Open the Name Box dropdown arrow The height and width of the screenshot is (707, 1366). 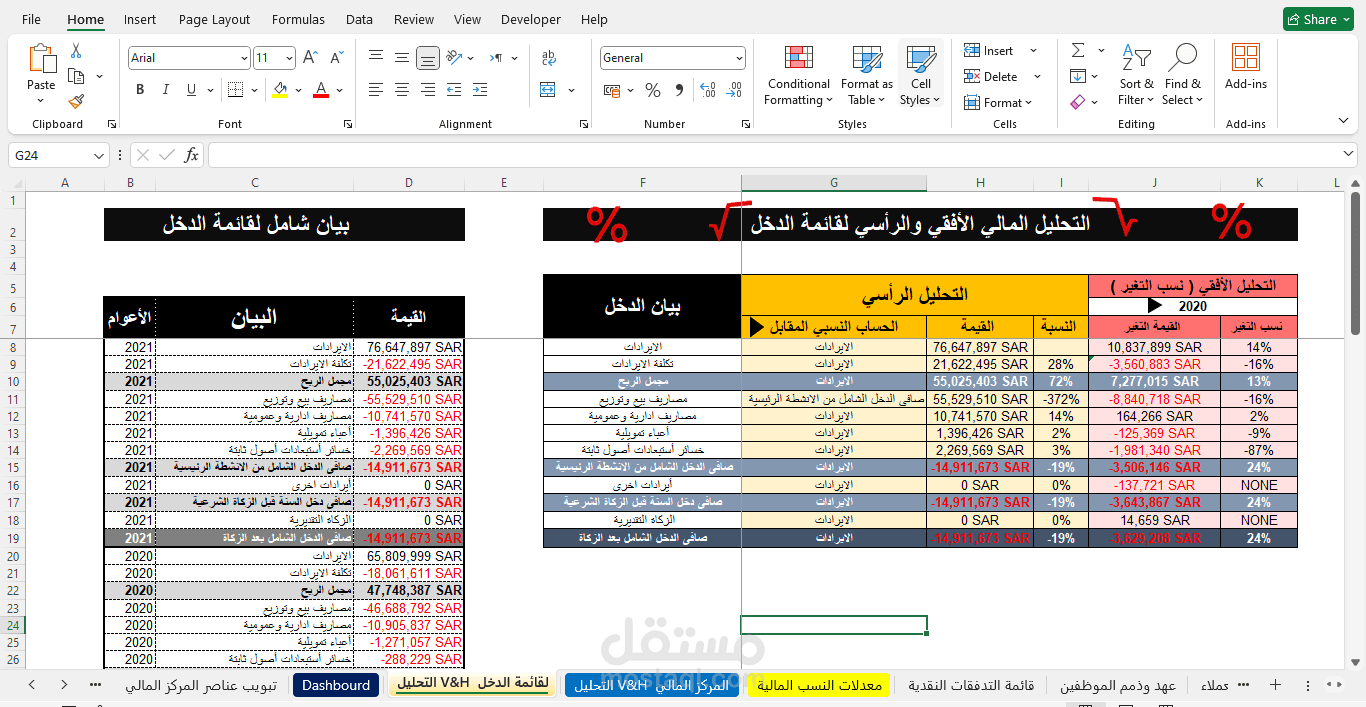[99, 155]
